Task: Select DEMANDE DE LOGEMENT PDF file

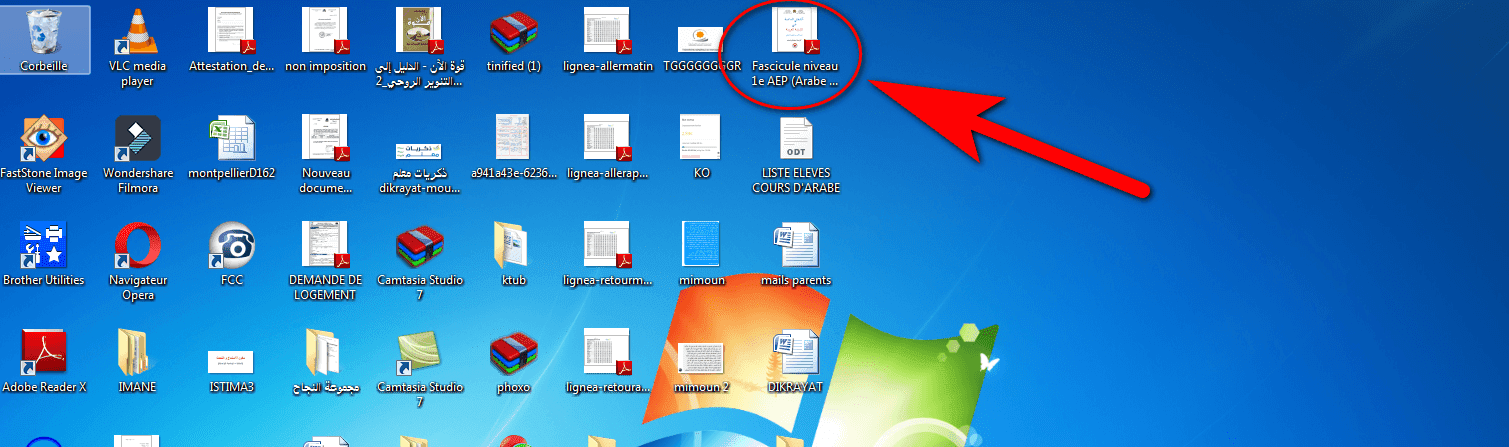Action: 325,261
